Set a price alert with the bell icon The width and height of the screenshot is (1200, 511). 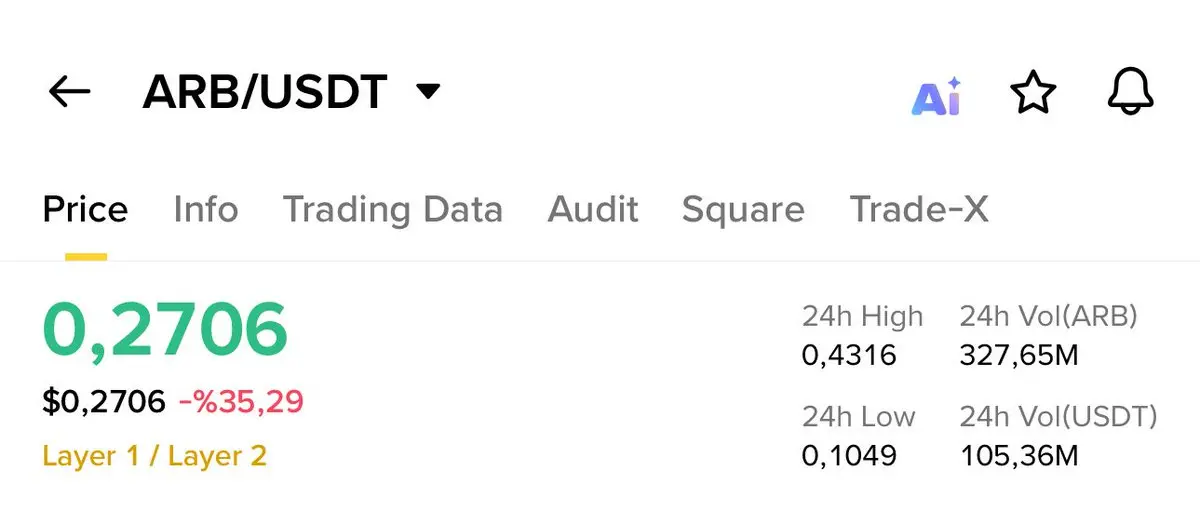[x=1131, y=92]
